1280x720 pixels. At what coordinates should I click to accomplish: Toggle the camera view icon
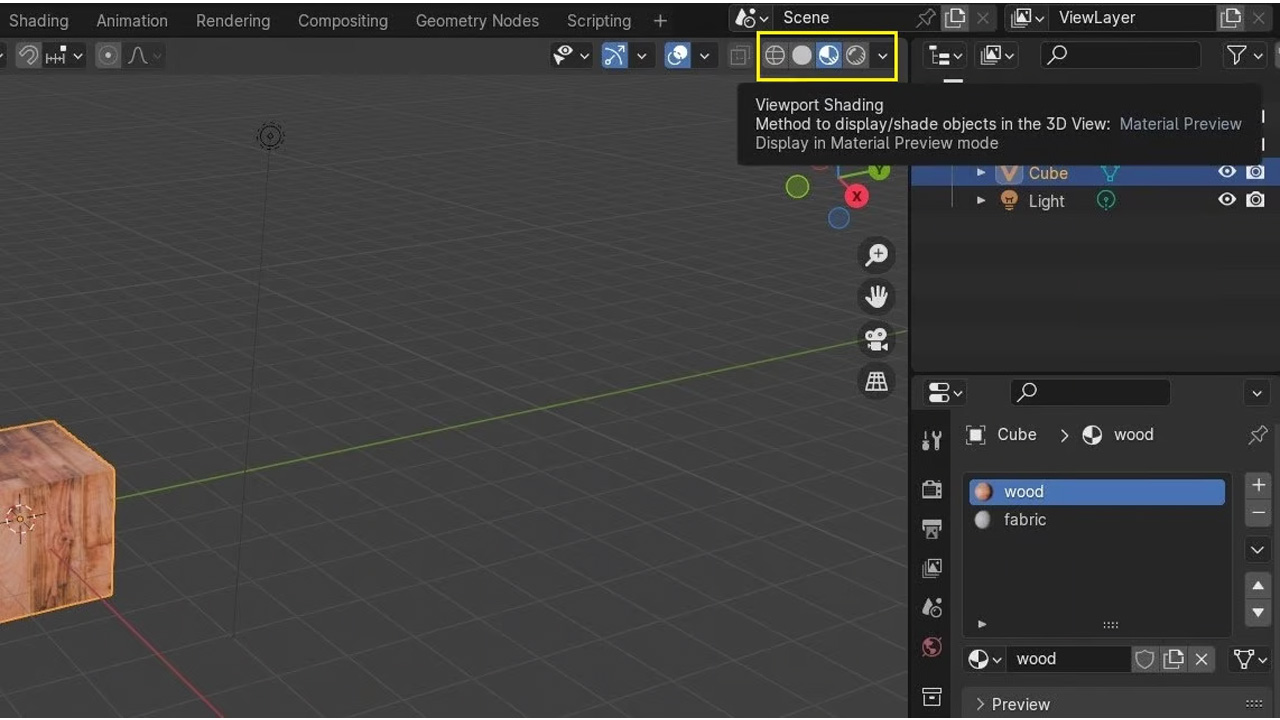pyautogui.click(x=877, y=339)
